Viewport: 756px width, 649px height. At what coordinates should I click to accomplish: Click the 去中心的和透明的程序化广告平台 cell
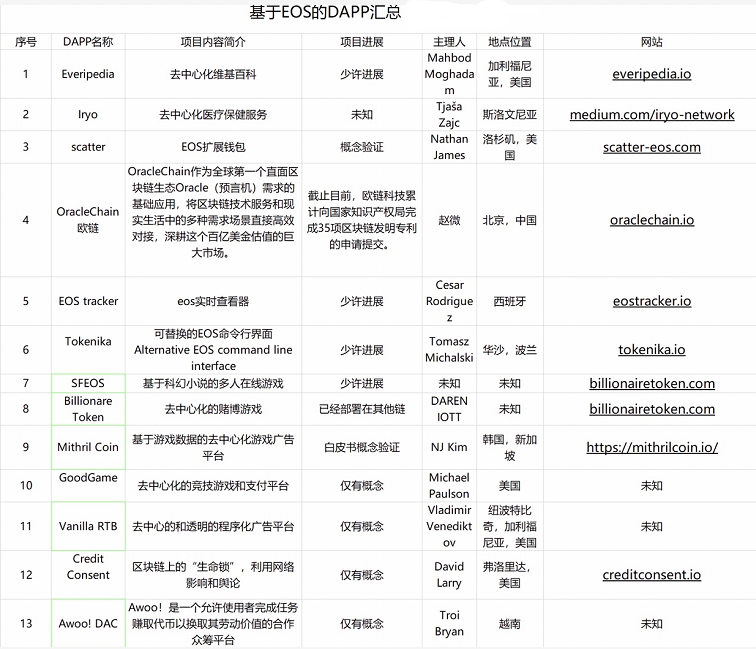(213, 526)
